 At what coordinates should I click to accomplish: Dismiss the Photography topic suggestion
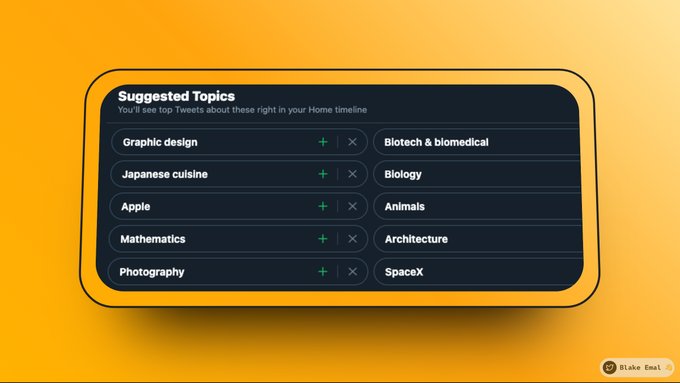353,272
